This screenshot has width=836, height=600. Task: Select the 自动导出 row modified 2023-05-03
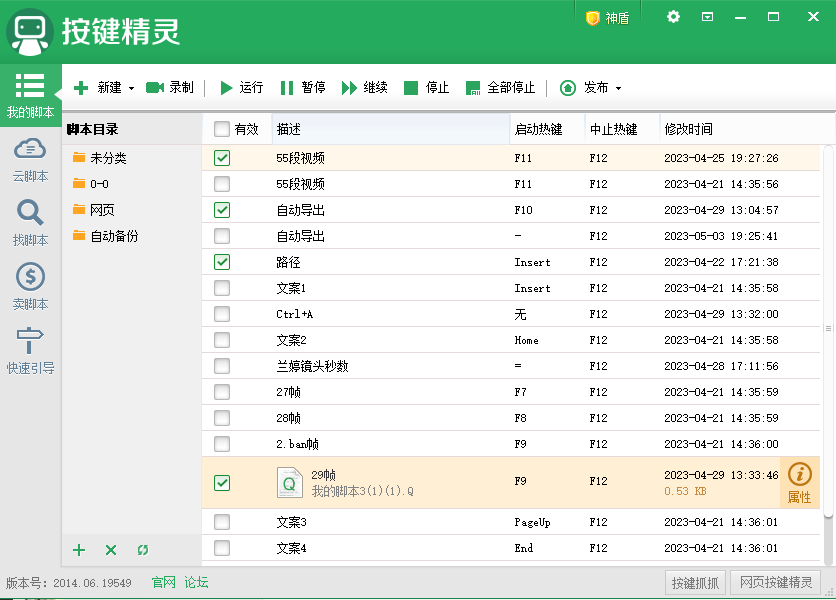coord(511,236)
